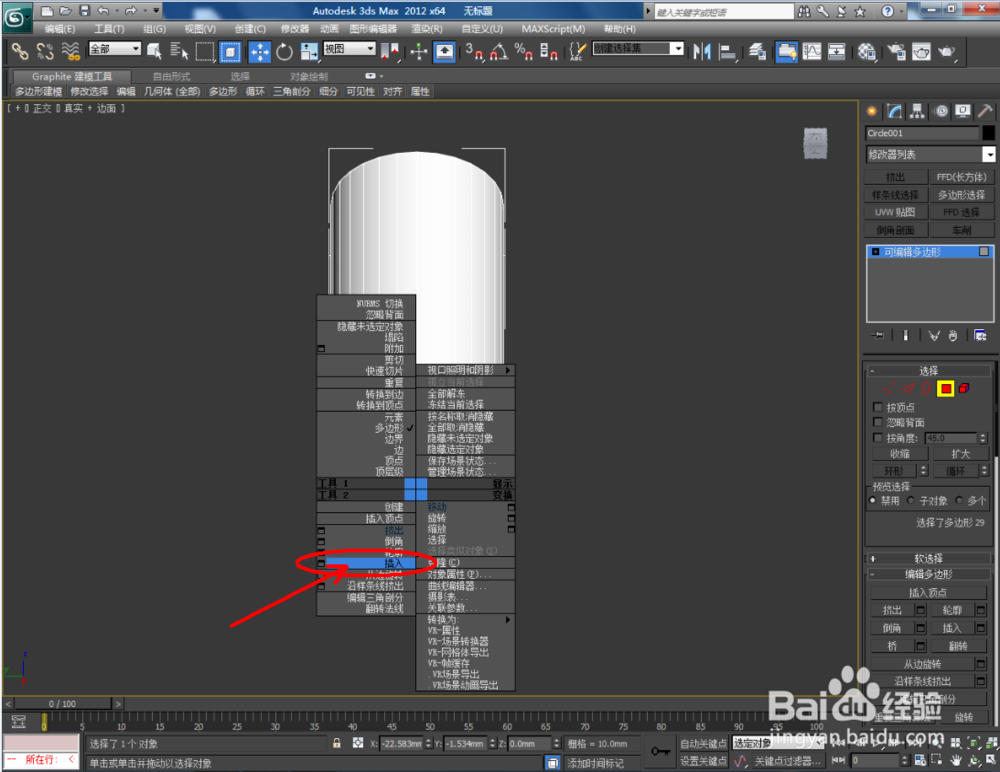Image resolution: width=1000 pixels, height=772 pixels.
Task: Click the 挤出 button in 编辑多边形 rollout
Action: coord(892,611)
